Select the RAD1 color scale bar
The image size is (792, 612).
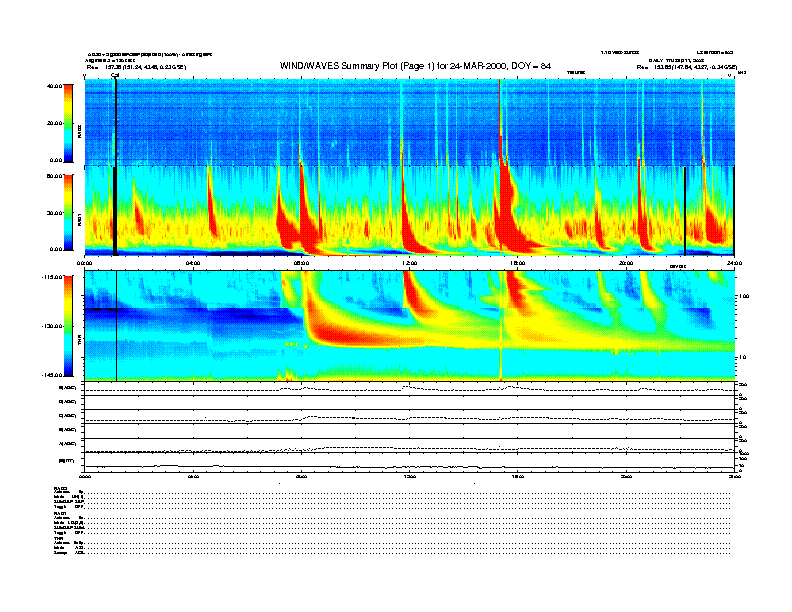[x=68, y=212]
